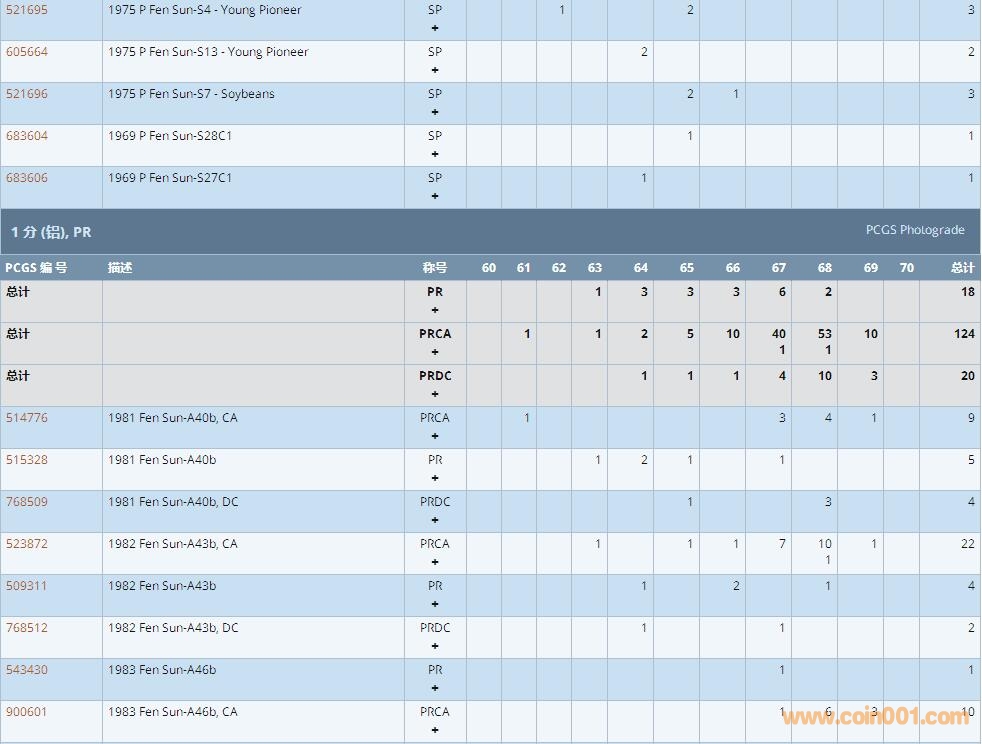Image resolution: width=982 pixels, height=744 pixels.
Task: Expand plus sign in 1982 Fen Sun-A43b, DC row
Action: 435,646
